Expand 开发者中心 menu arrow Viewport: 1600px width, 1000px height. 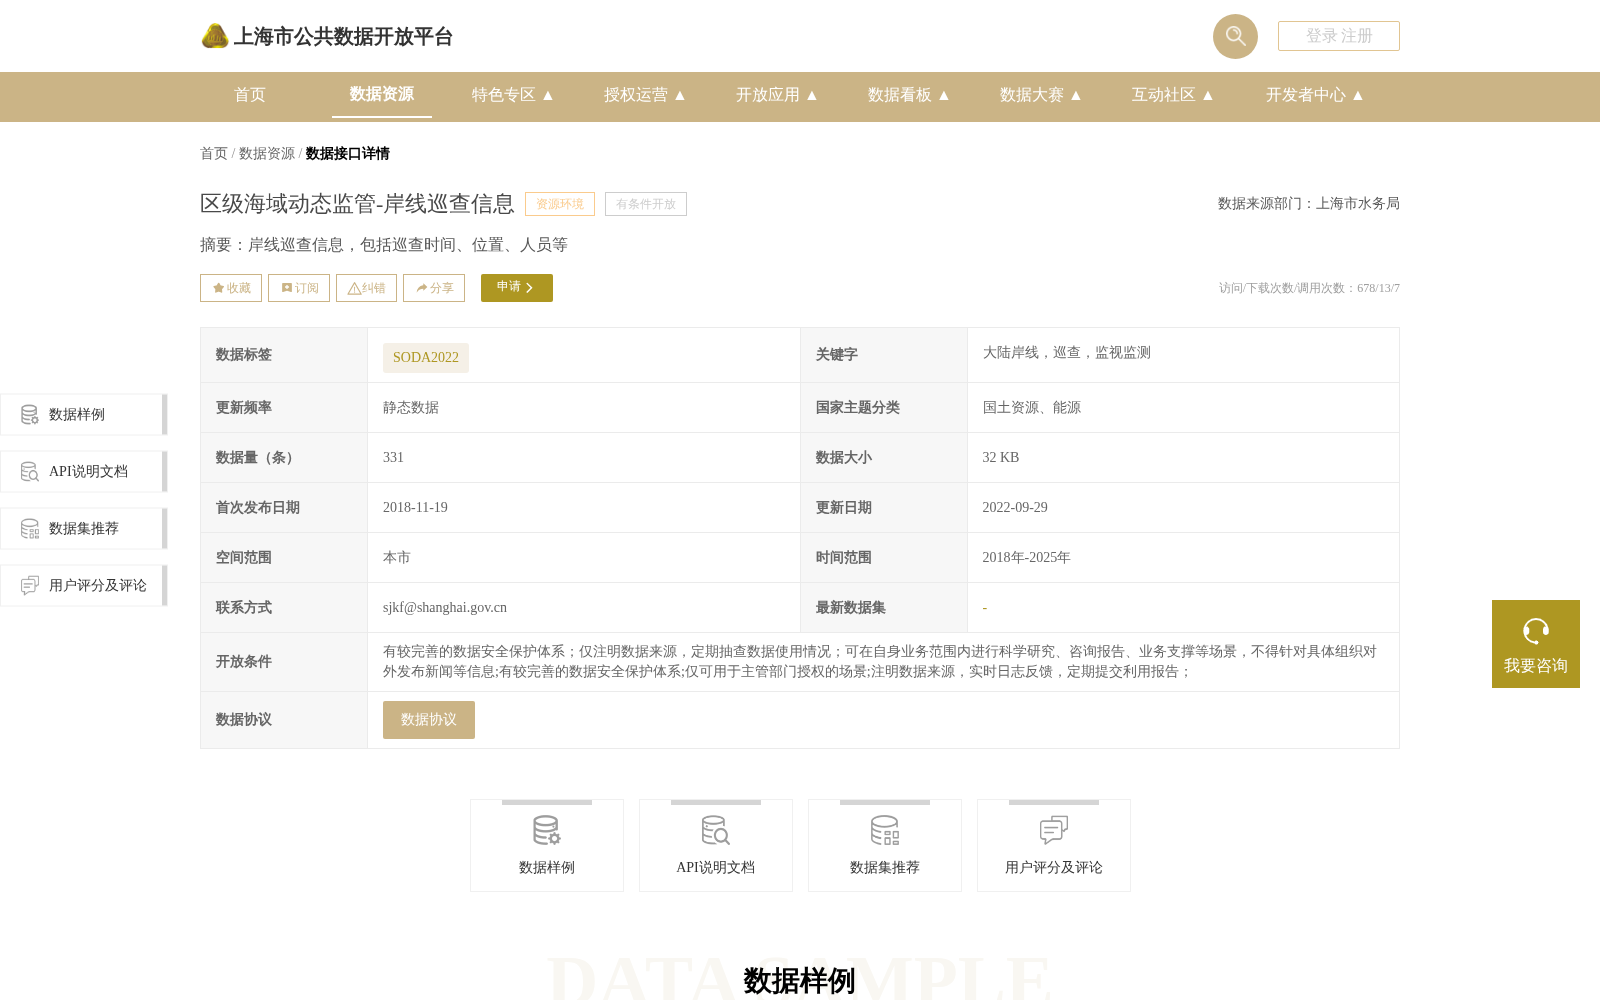pyautogui.click(x=1358, y=95)
